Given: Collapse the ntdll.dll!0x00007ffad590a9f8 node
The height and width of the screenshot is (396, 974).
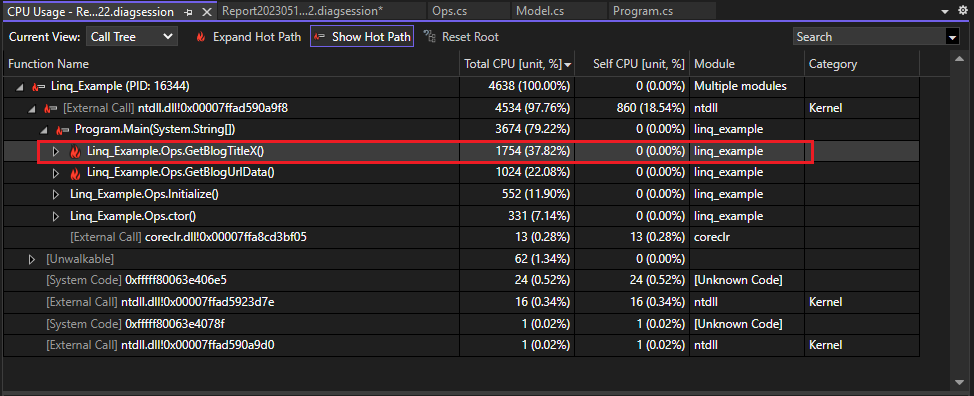Looking at the screenshot, I should click(32, 108).
